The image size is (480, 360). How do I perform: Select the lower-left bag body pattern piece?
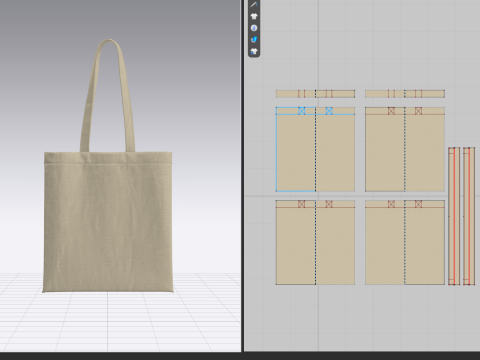coord(315,242)
